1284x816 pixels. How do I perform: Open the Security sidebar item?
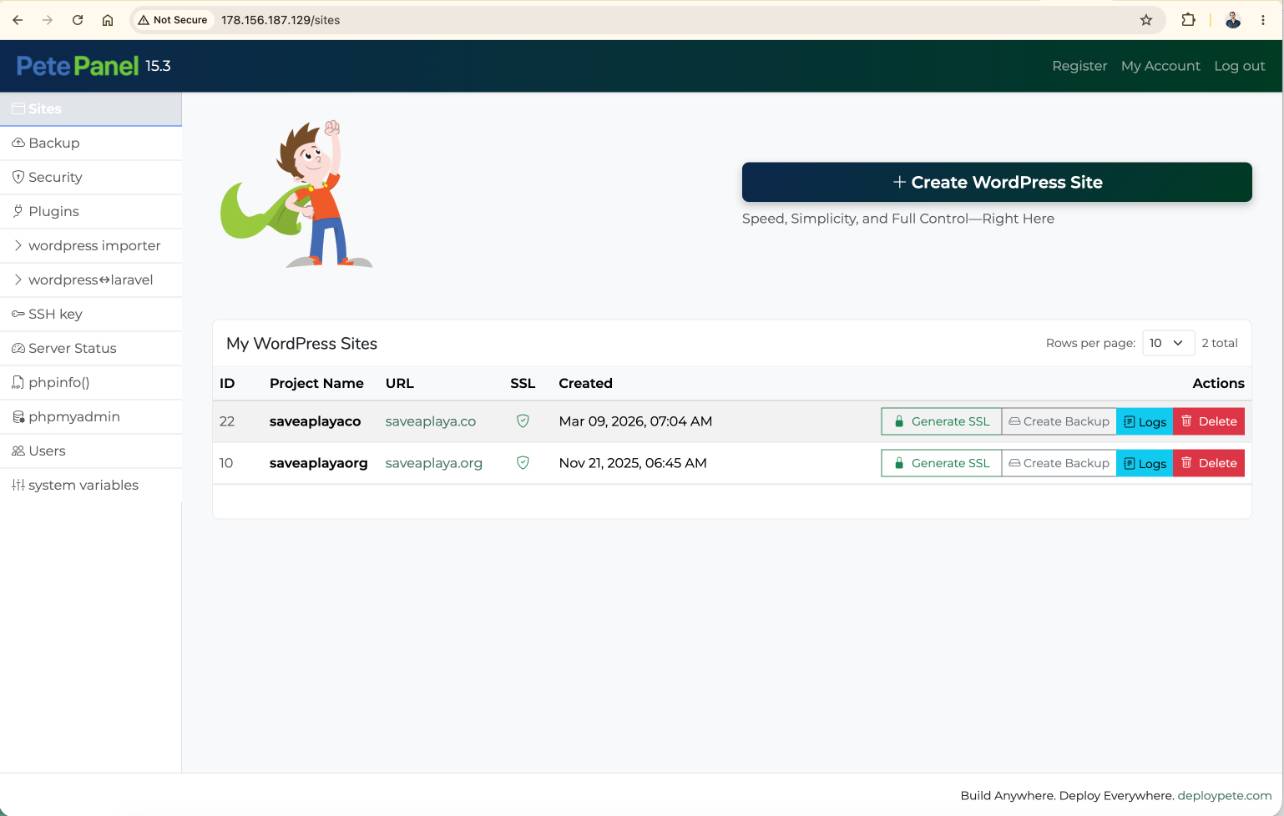91,177
